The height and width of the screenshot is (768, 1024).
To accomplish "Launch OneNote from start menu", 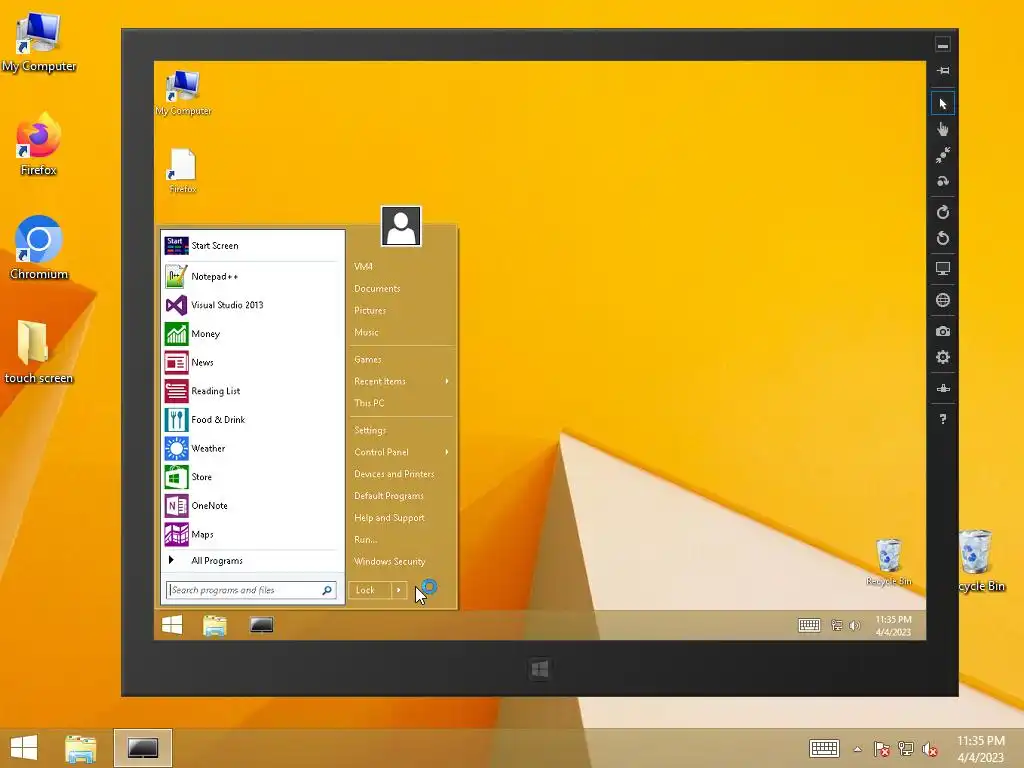I will click(252, 506).
